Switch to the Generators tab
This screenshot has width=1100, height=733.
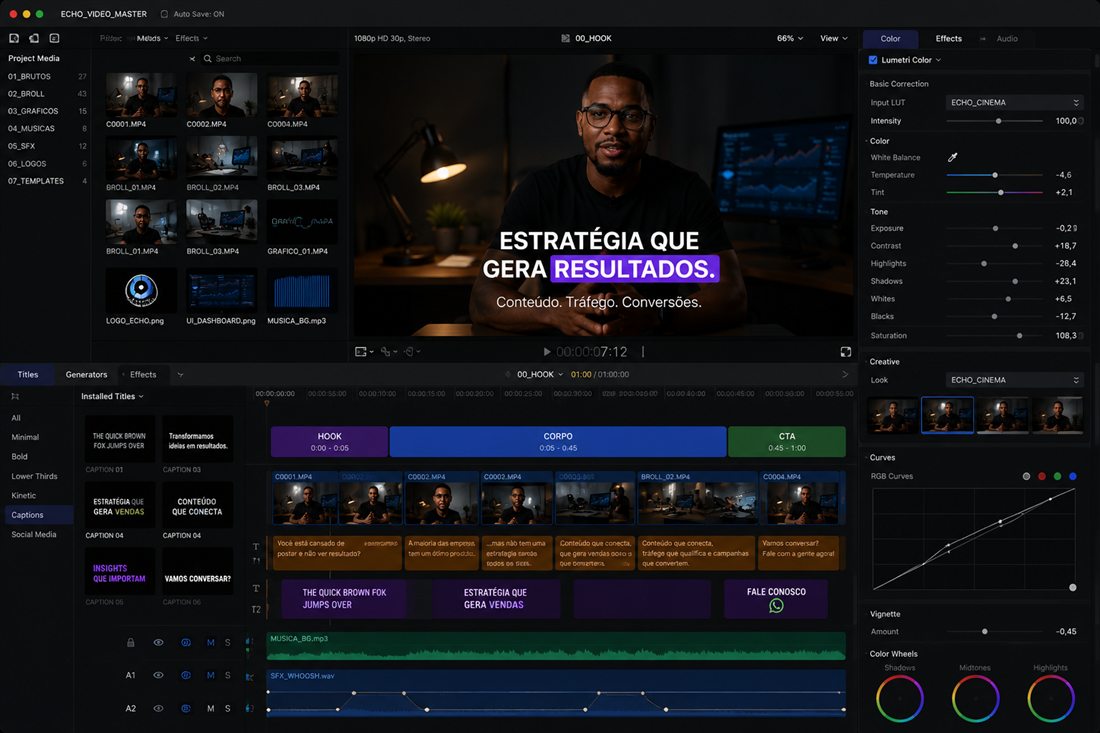coord(86,375)
